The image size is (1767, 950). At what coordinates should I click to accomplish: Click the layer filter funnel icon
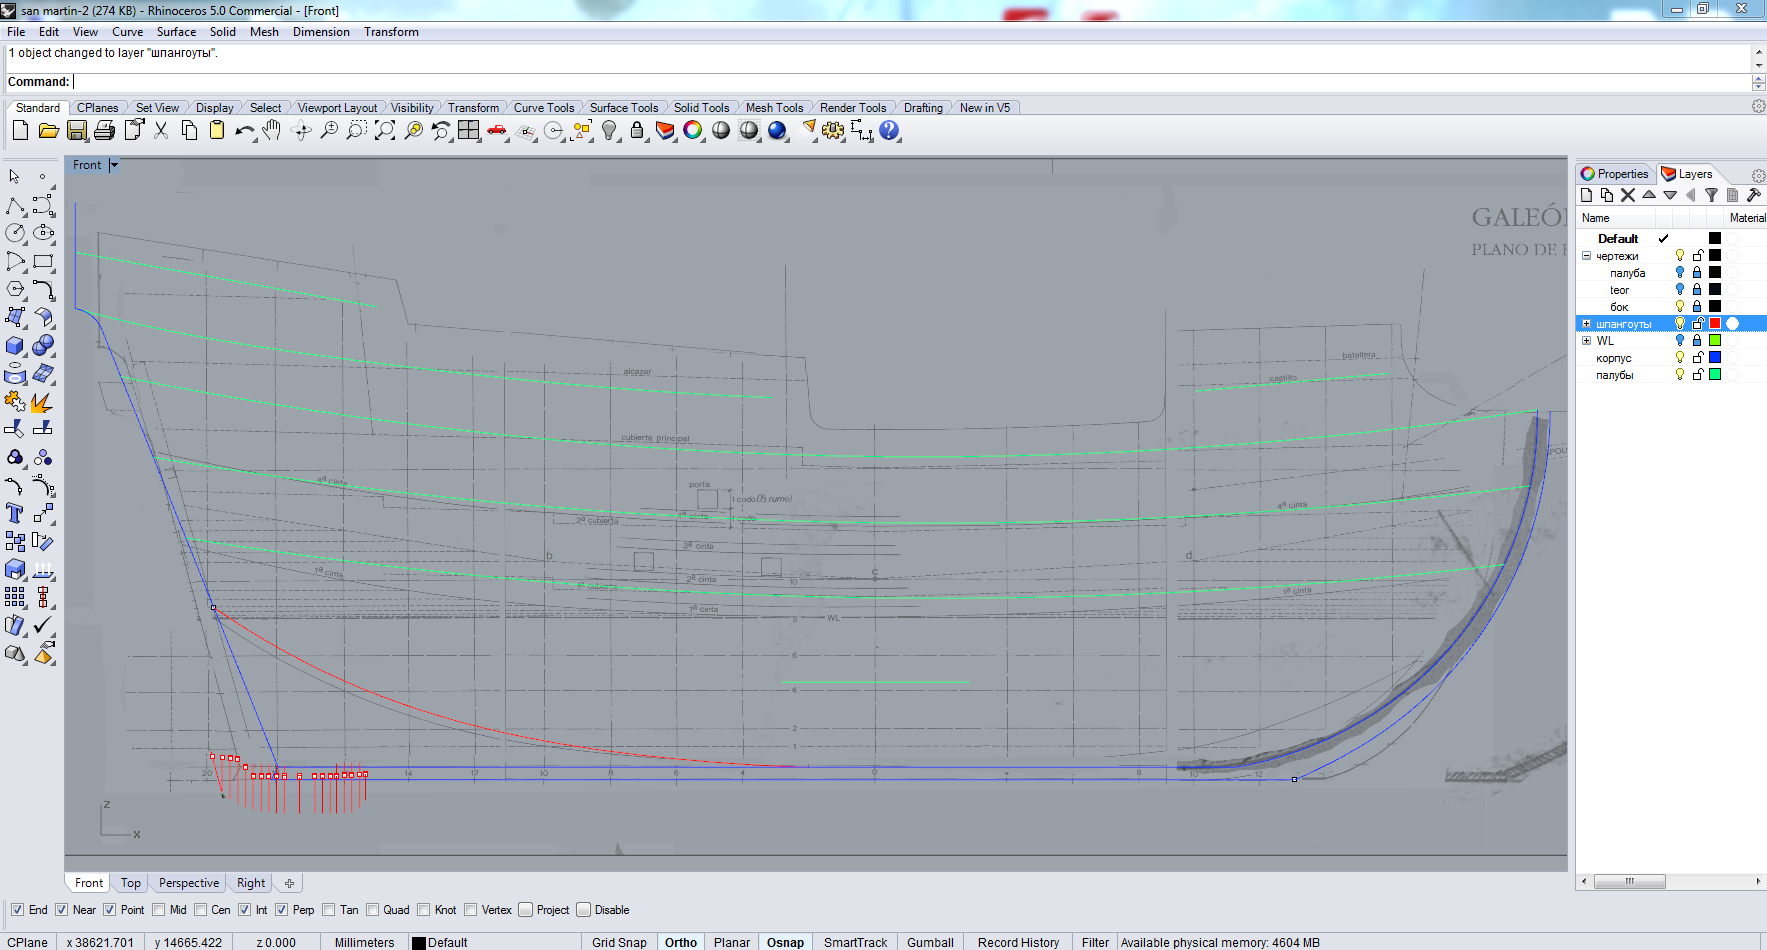click(x=1711, y=195)
